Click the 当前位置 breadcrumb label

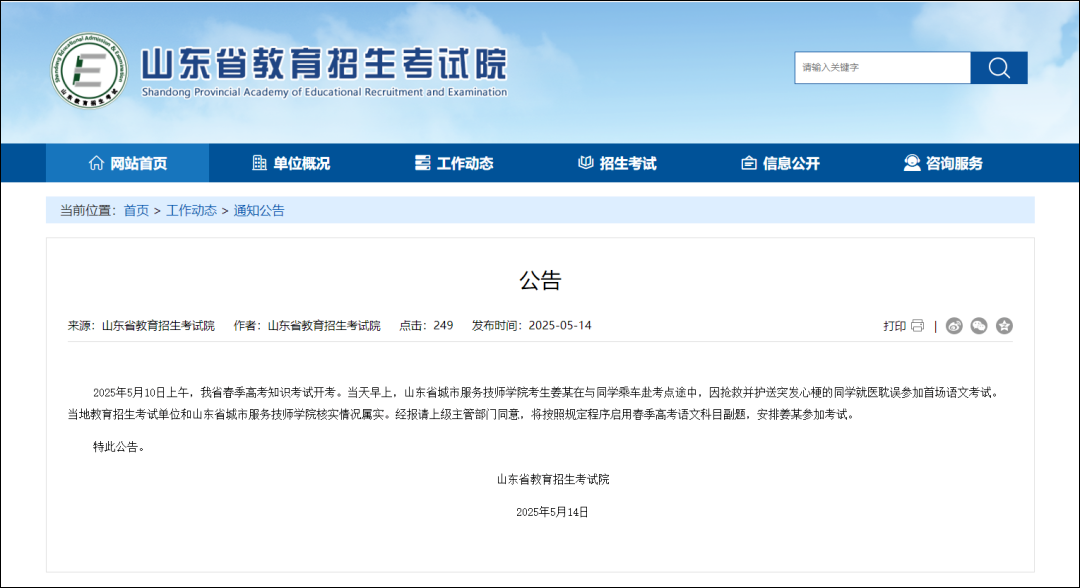pyautogui.click(x=88, y=211)
